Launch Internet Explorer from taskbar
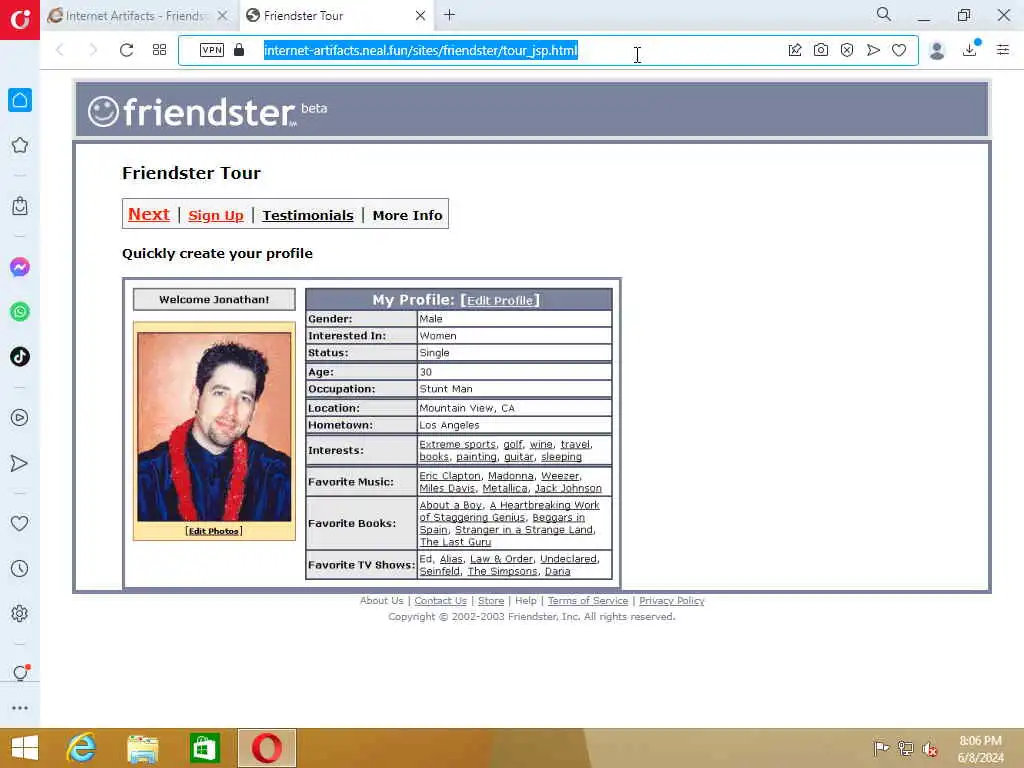This screenshot has width=1024, height=768. pos(82,748)
